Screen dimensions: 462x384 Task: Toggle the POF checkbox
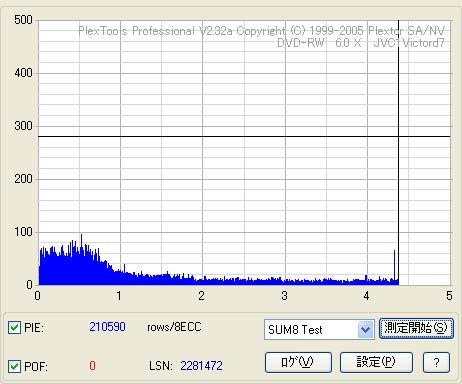(14, 366)
